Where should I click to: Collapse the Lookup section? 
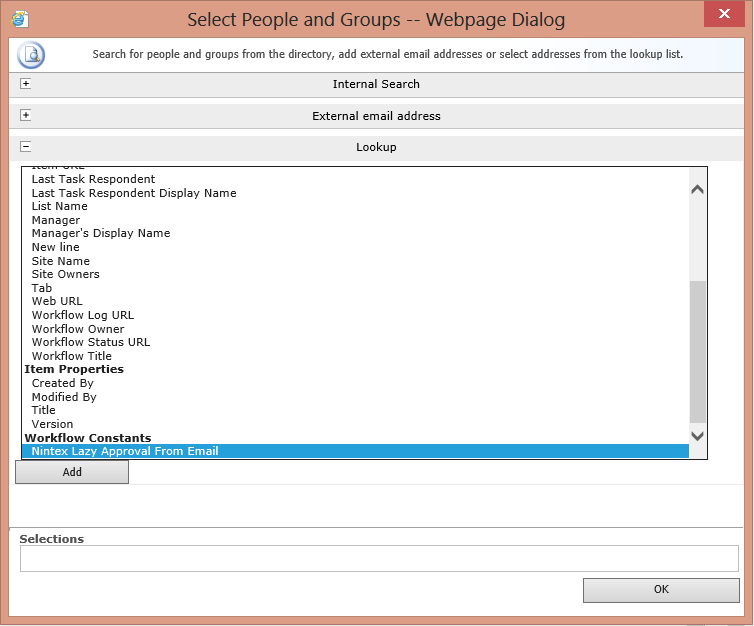pyautogui.click(x=25, y=147)
